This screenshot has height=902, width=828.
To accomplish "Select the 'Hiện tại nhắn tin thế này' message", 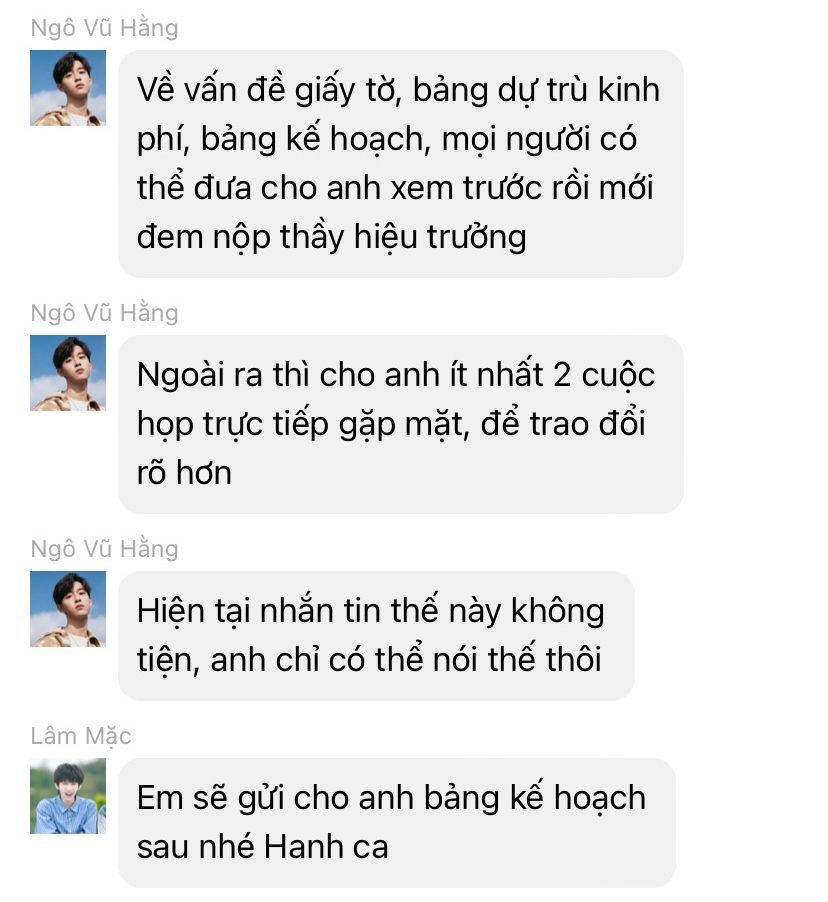I will pyautogui.click(x=376, y=636).
